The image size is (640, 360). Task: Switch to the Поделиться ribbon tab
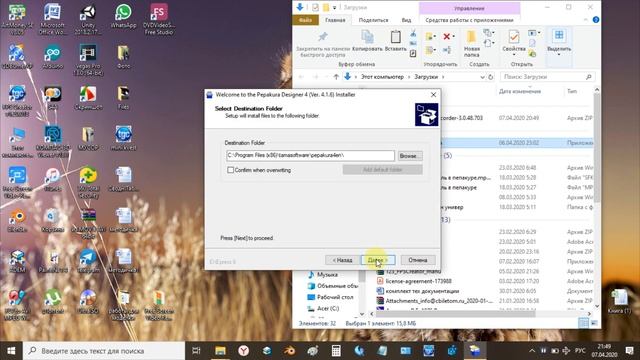pyautogui.click(x=373, y=20)
